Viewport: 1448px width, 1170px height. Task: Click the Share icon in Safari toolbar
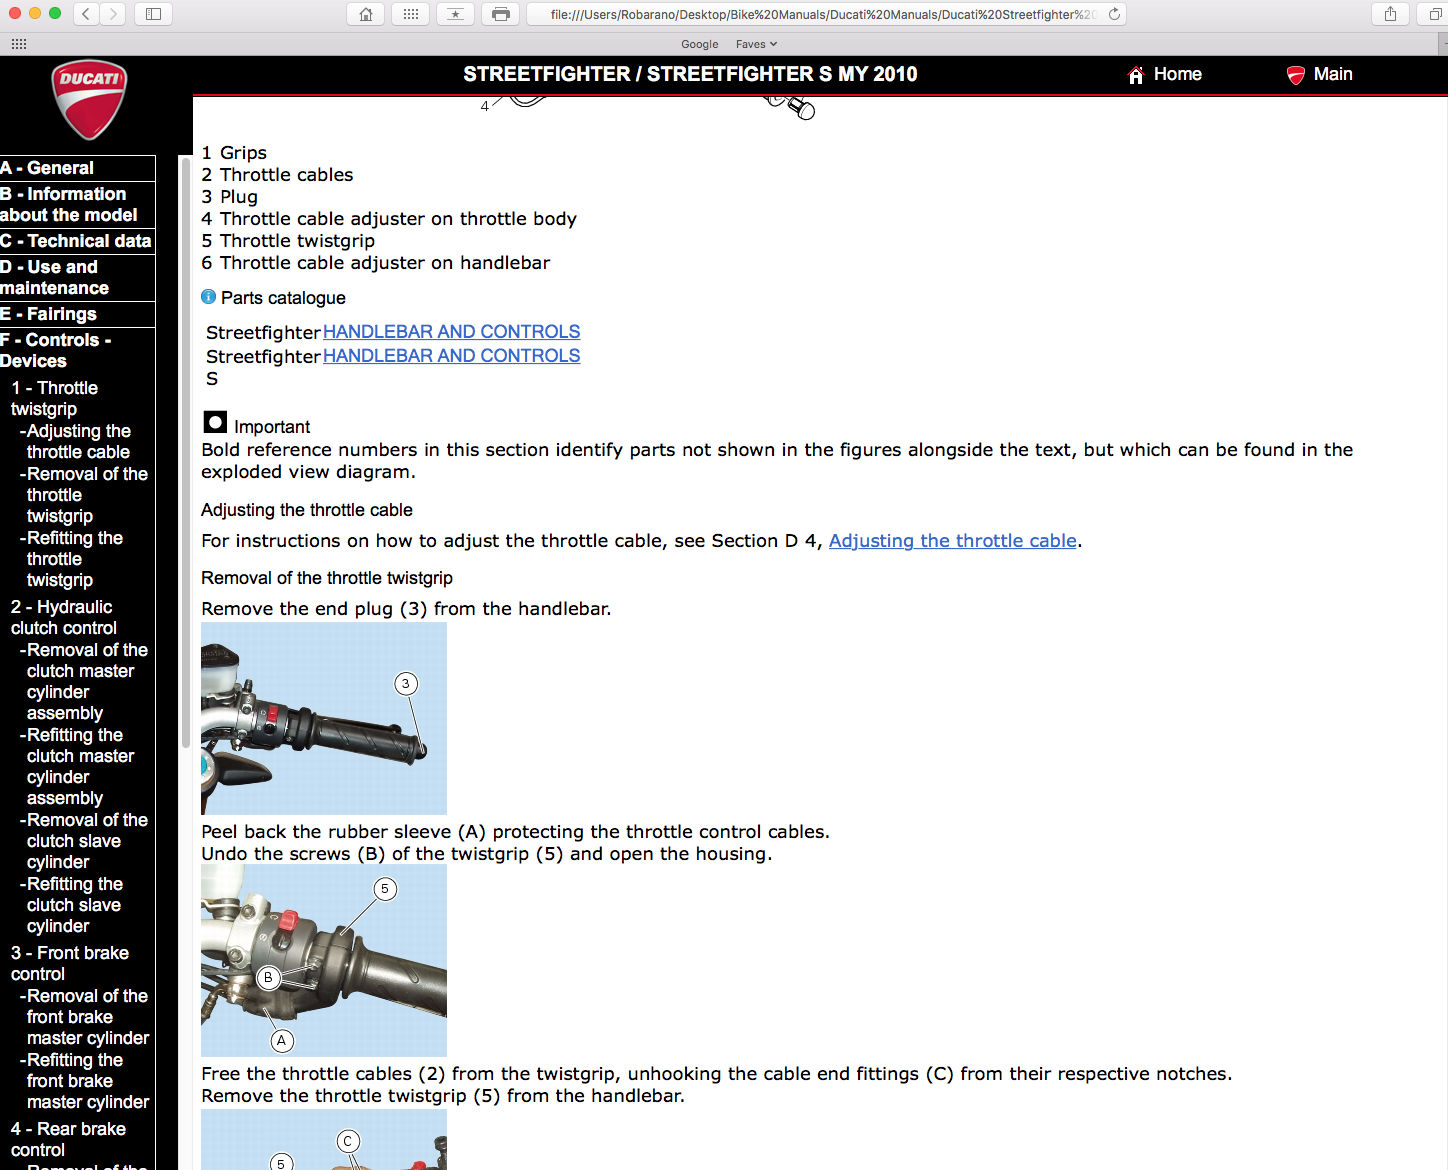pyautogui.click(x=1390, y=14)
